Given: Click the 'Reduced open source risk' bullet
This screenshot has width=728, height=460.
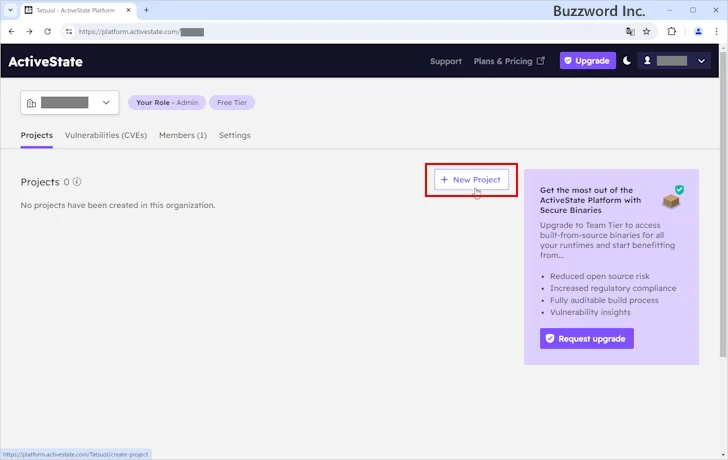Looking at the screenshot, I should tap(600, 276).
